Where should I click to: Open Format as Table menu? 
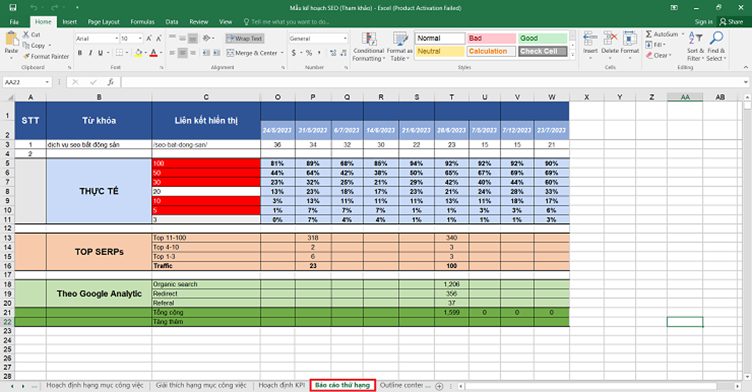click(400, 47)
